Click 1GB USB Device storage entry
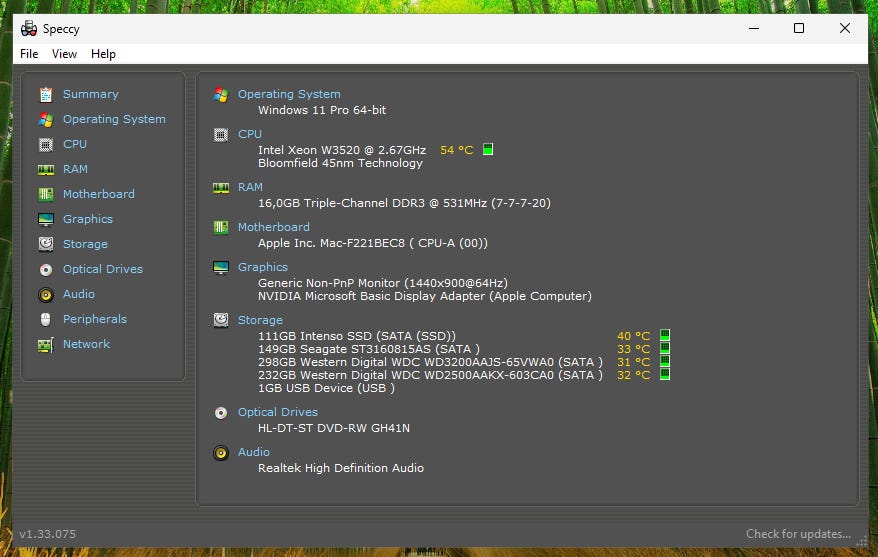Image resolution: width=878 pixels, height=557 pixels. [326, 388]
